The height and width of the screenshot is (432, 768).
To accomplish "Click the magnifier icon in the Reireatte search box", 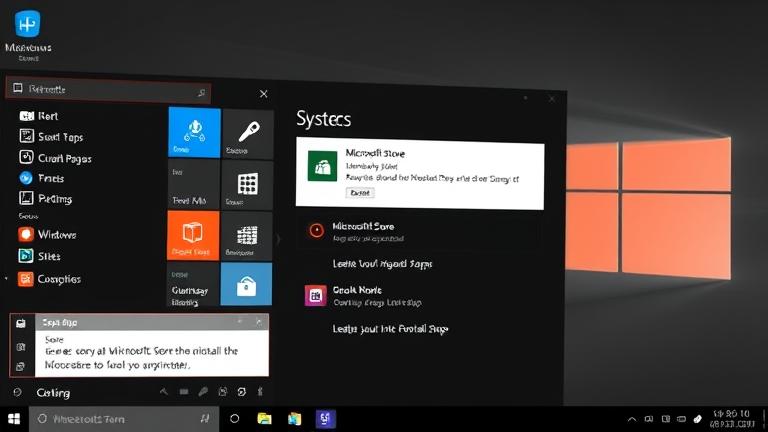I will click(201, 93).
